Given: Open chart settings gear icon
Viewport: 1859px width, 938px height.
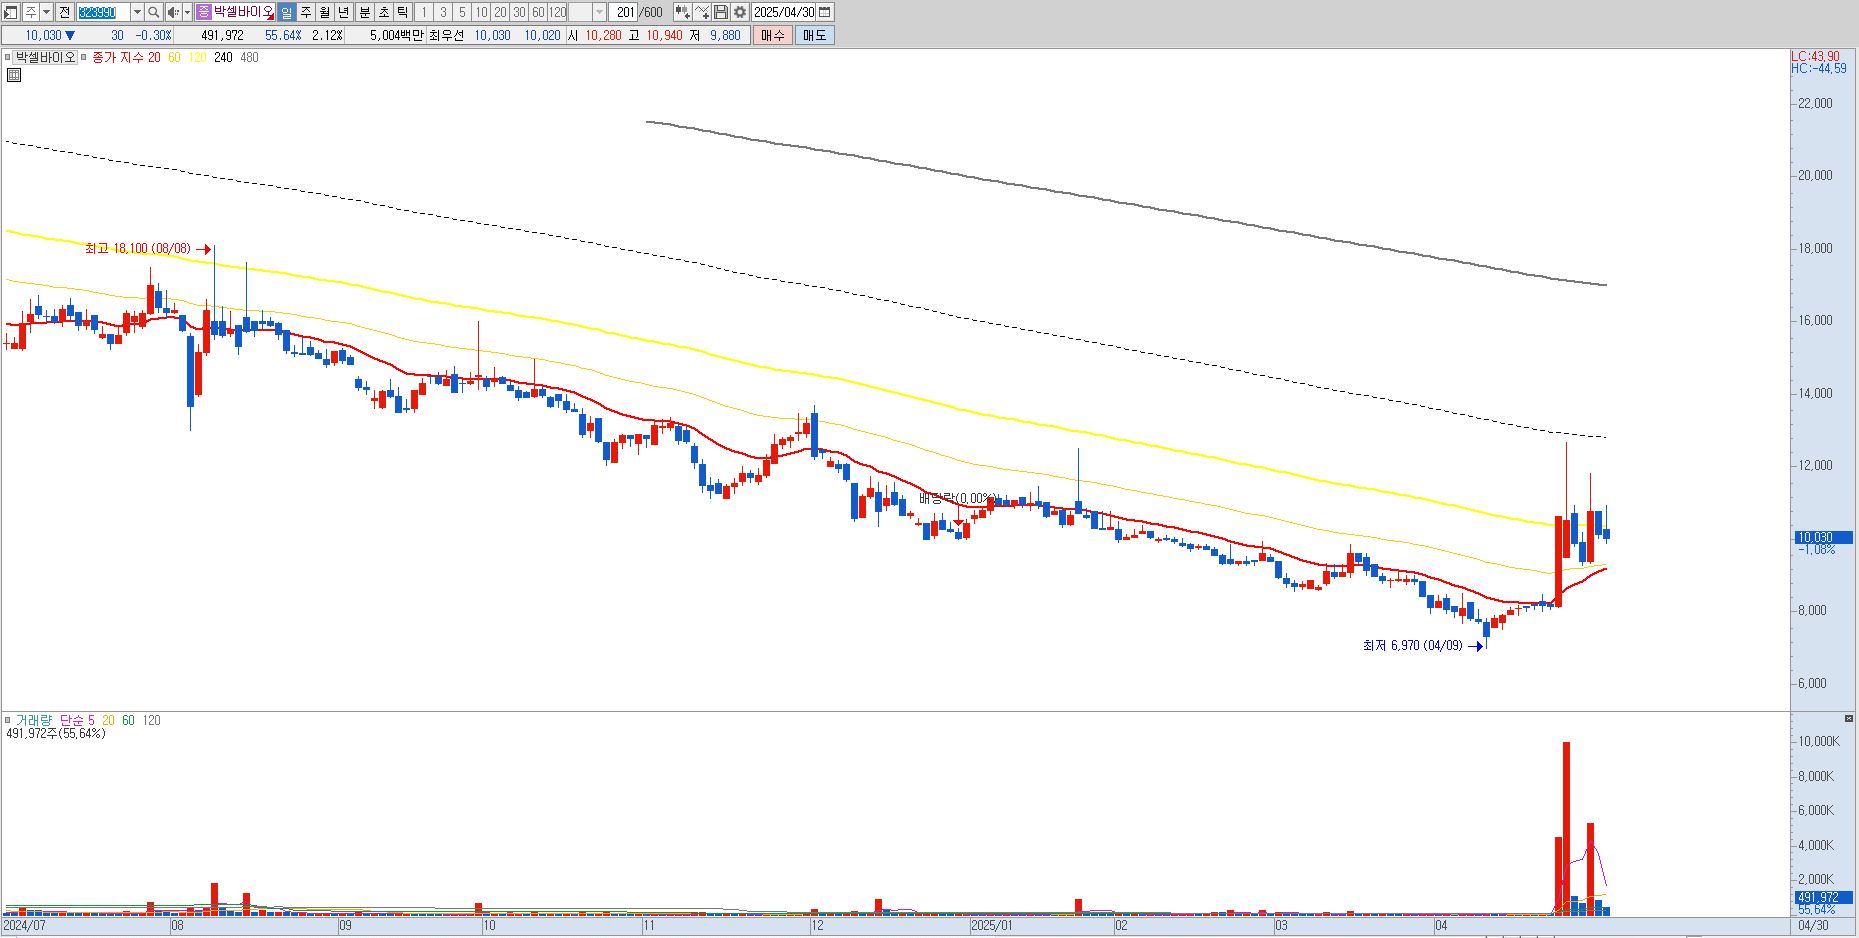Looking at the screenshot, I should point(740,12).
